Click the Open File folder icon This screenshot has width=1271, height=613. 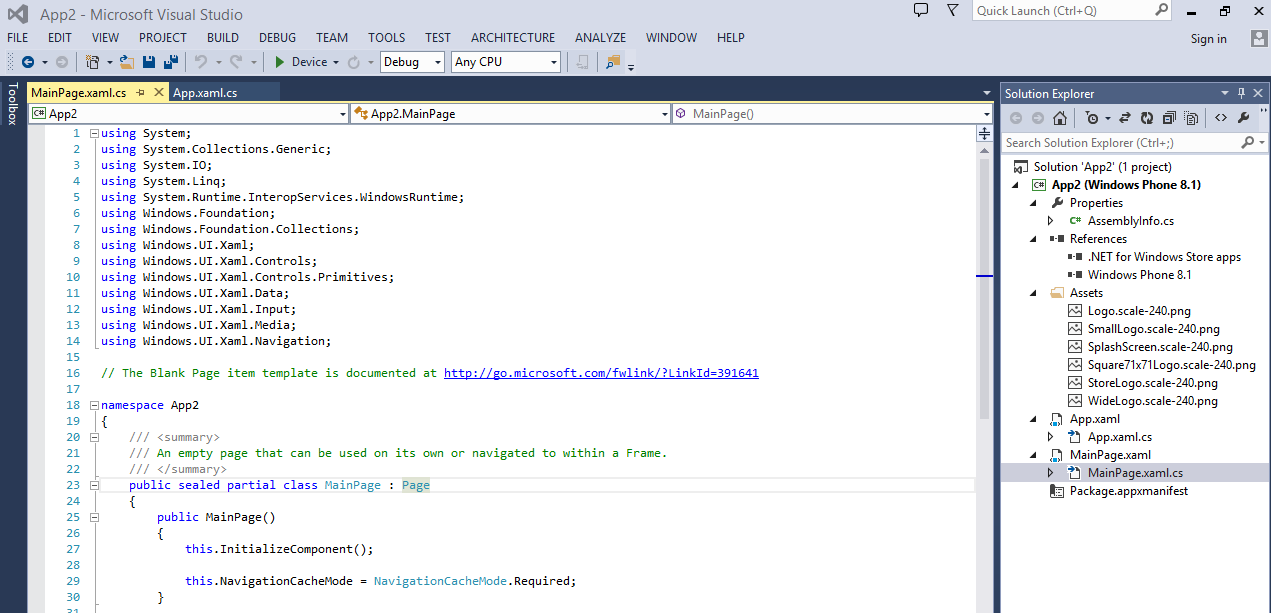(127, 62)
